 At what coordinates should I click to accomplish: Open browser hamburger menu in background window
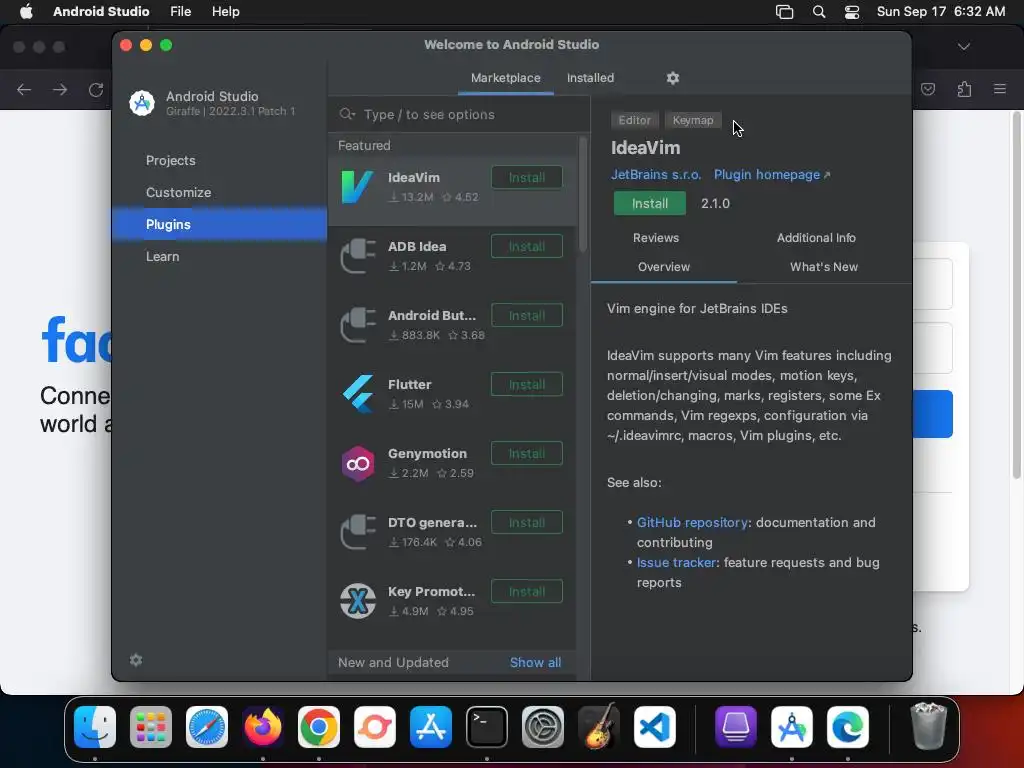[1000, 89]
